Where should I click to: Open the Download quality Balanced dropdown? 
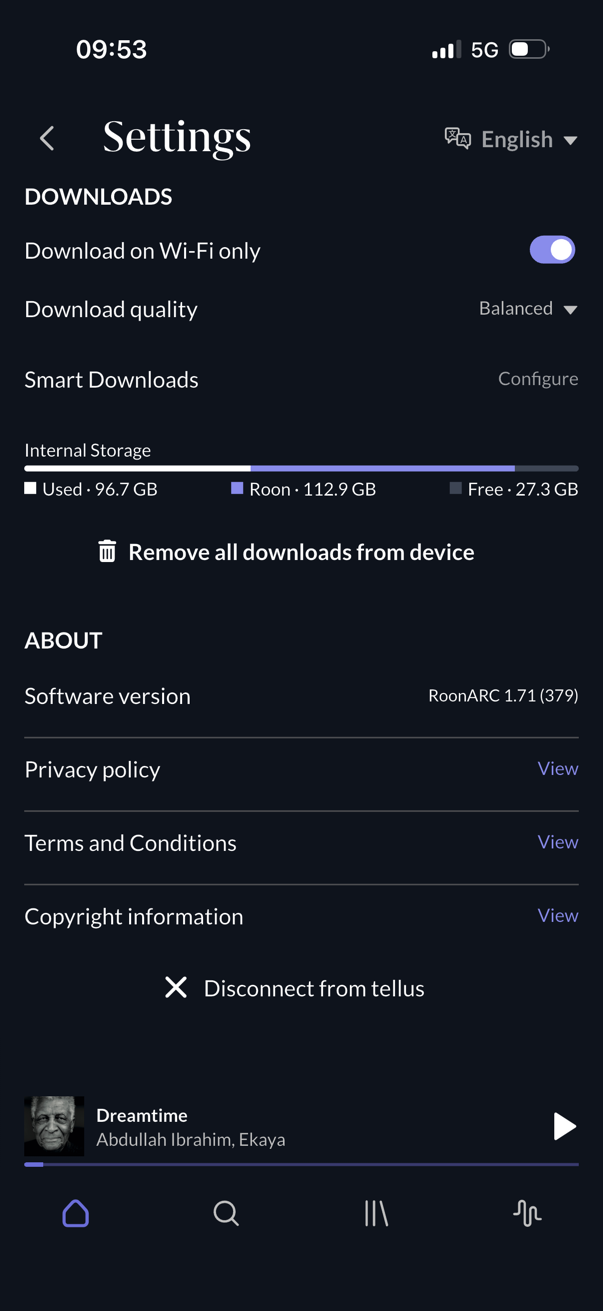click(x=528, y=309)
